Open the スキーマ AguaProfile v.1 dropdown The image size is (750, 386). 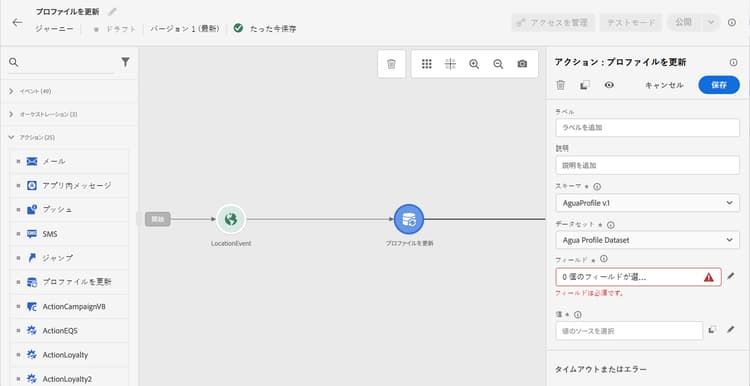[648, 203]
